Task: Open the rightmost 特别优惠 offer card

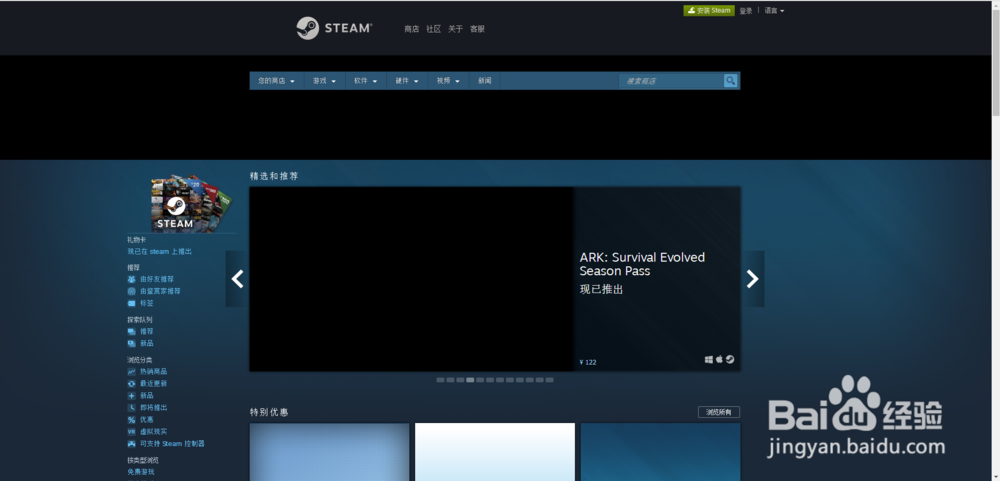Action: click(x=661, y=452)
